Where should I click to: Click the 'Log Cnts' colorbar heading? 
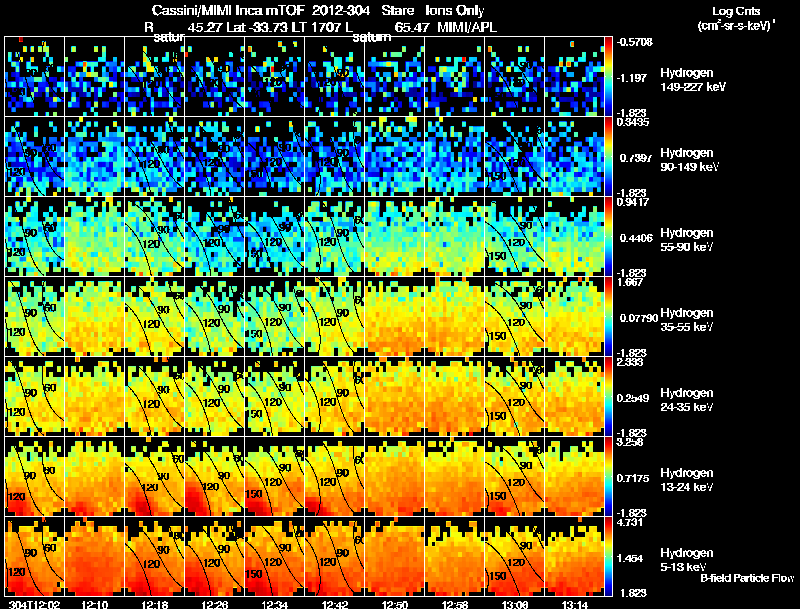(x=736, y=11)
